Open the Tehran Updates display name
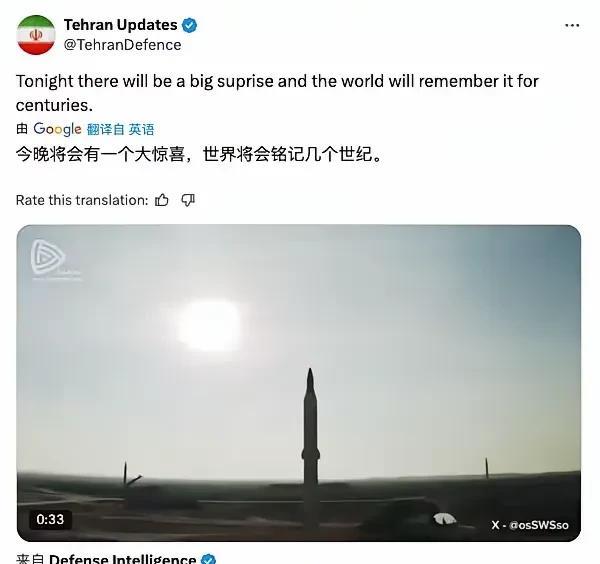The image size is (600, 564). 121,25
